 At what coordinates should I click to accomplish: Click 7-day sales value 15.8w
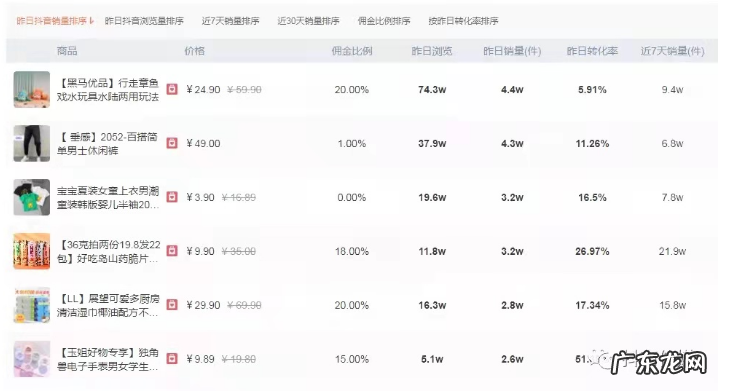coord(672,305)
